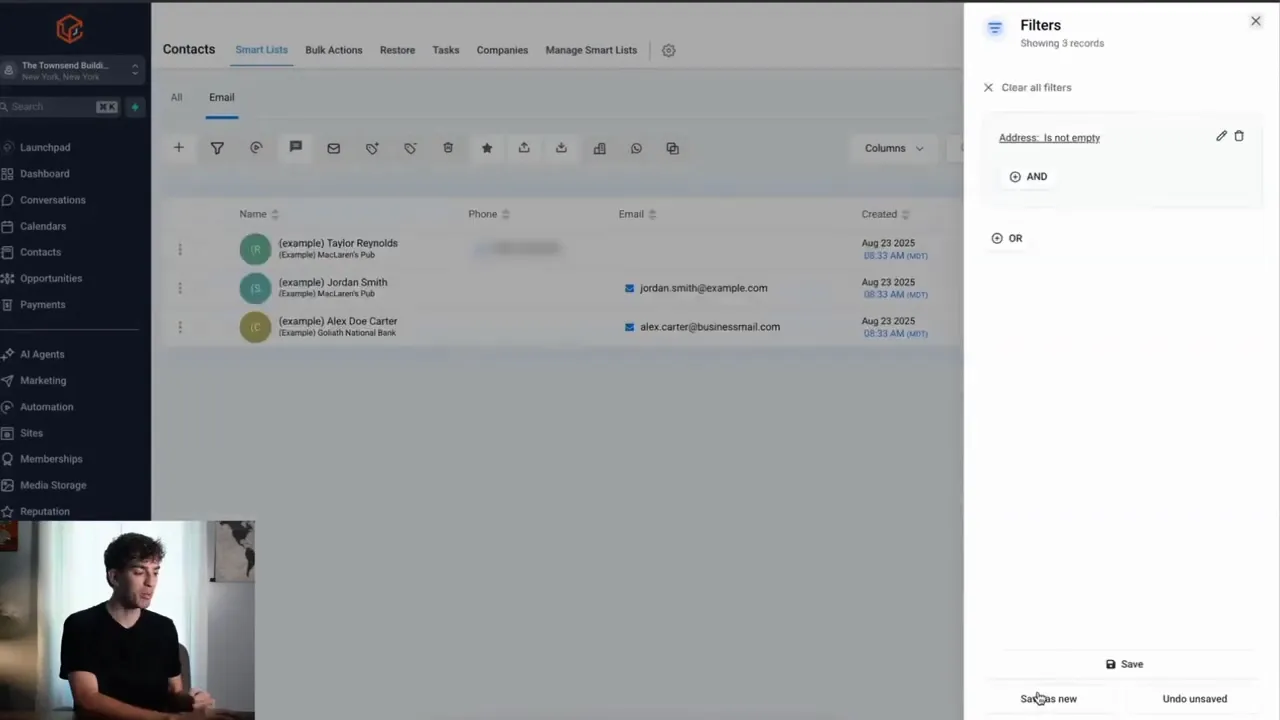The width and height of the screenshot is (1280, 720).
Task: Sort contacts by the Name column arrows
Action: point(274,213)
